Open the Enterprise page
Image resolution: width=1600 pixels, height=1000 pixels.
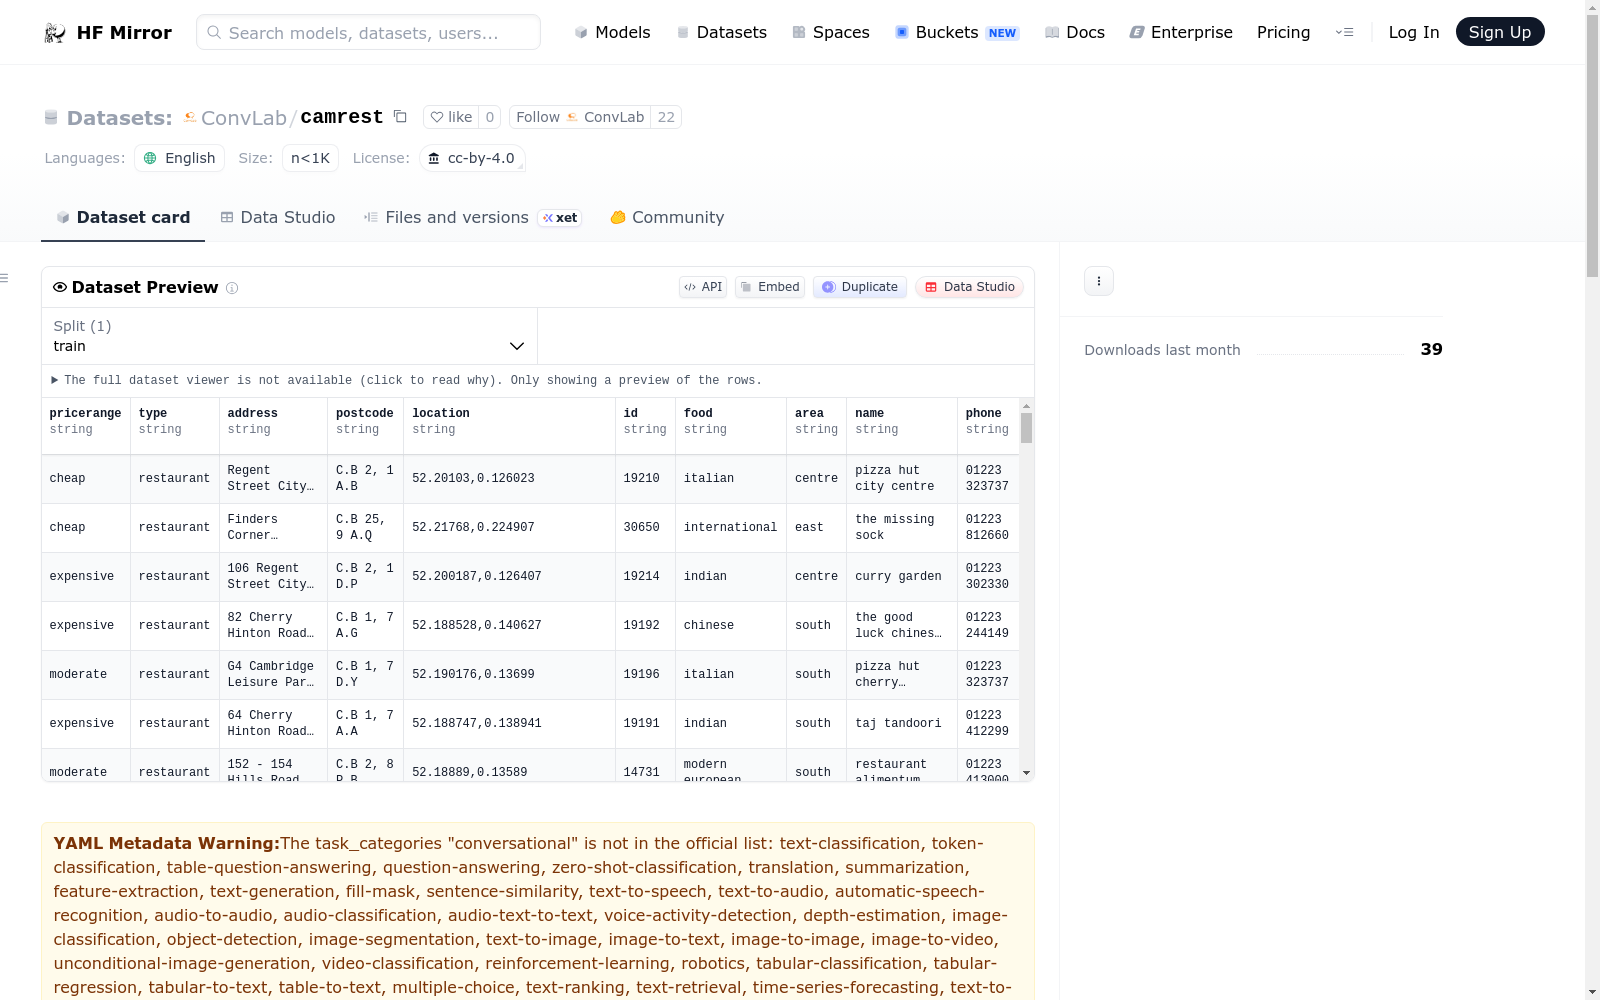coord(1181,32)
